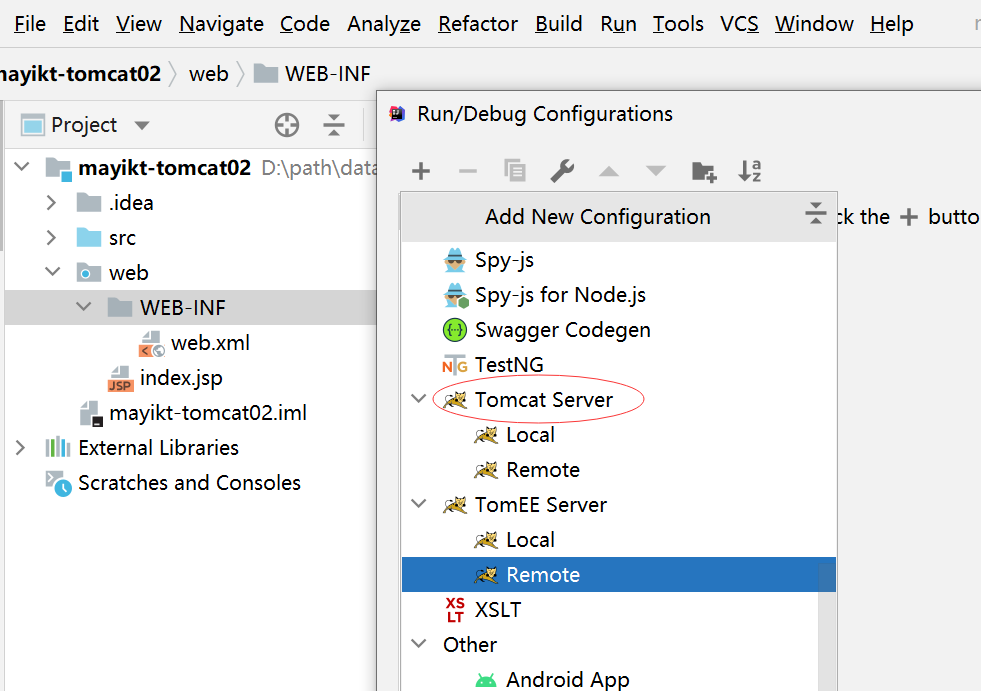The width and height of the screenshot is (981, 691).
Task: Expand the Other category in the list
Action: pyautogui.click(x=419, y=644)
